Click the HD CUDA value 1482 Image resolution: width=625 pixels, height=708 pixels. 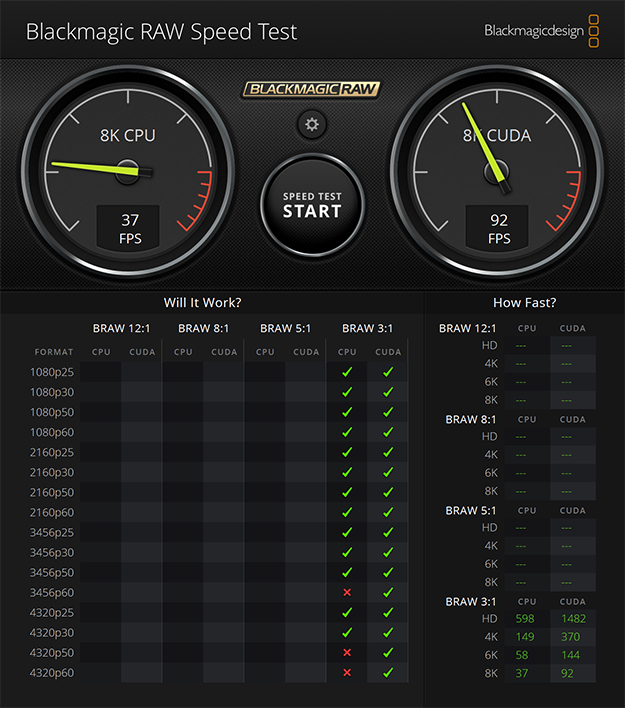pyautogui.click(x=573, y=619)
